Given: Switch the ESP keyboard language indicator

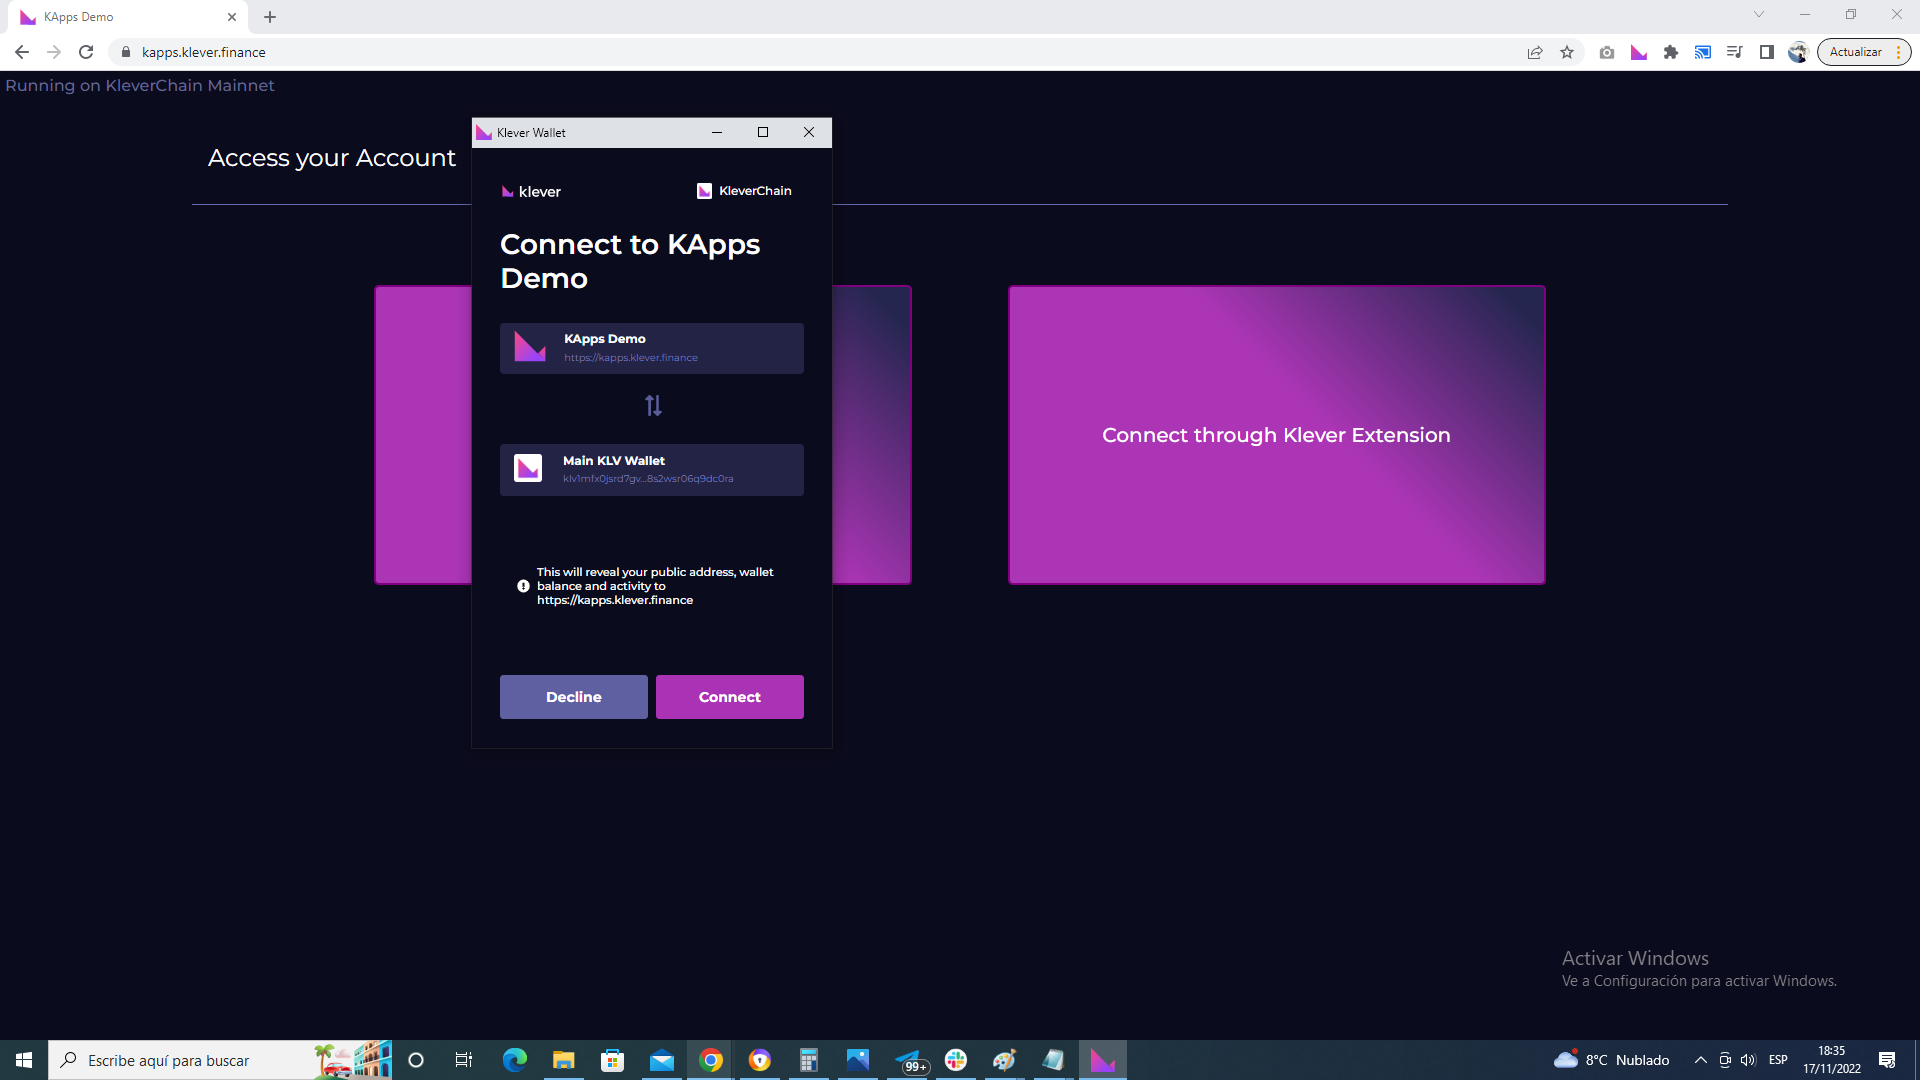Looking at the screenshot, I should [1778, 1060].
